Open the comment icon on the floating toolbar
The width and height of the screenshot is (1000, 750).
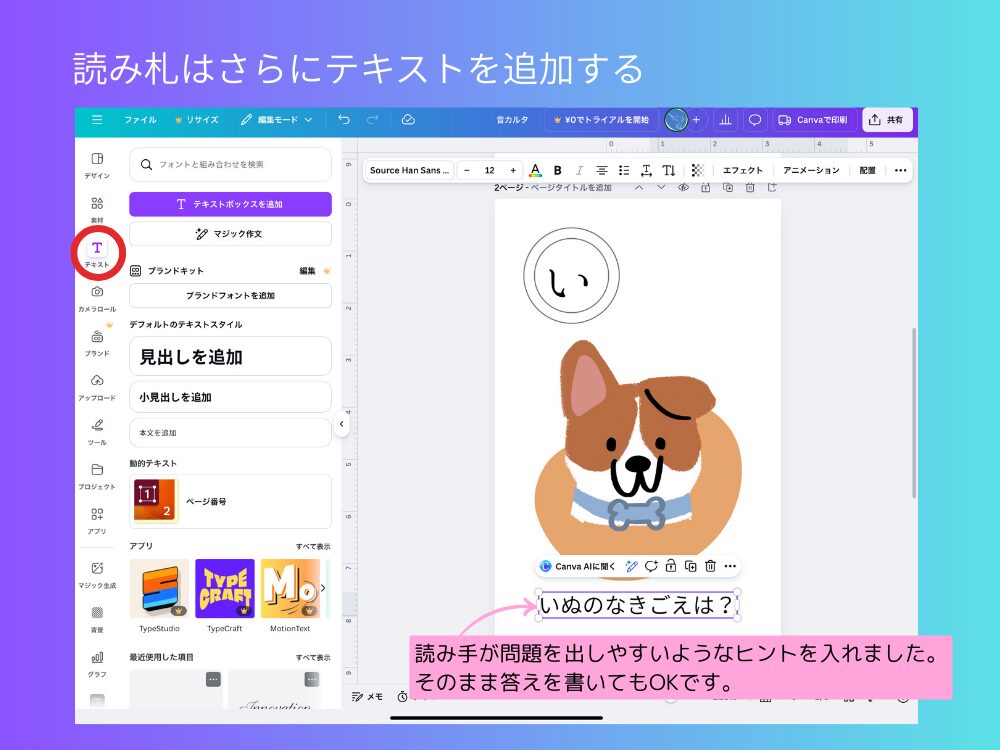point(651,565)
